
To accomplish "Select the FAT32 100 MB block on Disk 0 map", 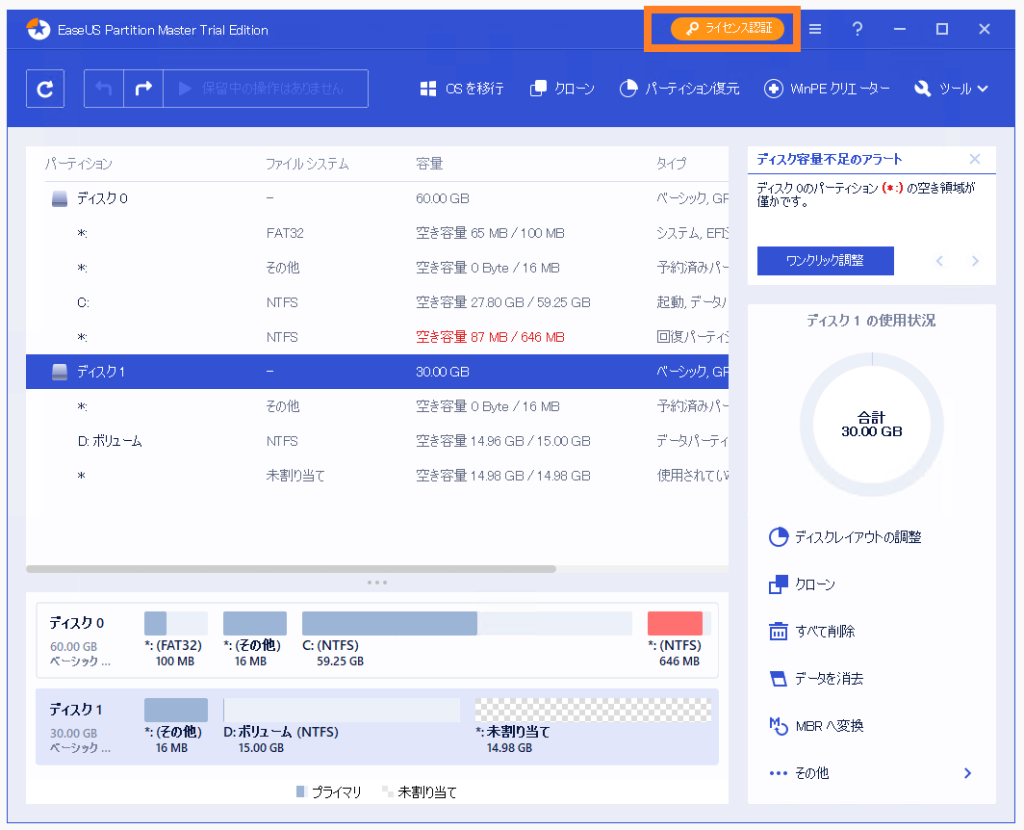I will click(176, 623).
